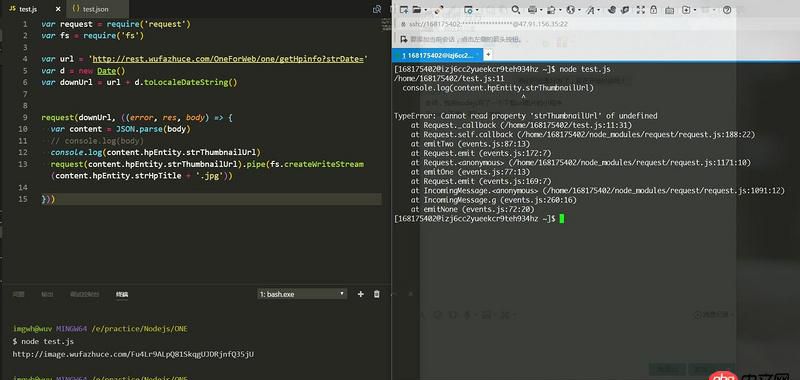The height and width of the screenshot is (380, 800).
Task: Expand dropdown arrow next to the globe icon
Action: coord(579,10)
